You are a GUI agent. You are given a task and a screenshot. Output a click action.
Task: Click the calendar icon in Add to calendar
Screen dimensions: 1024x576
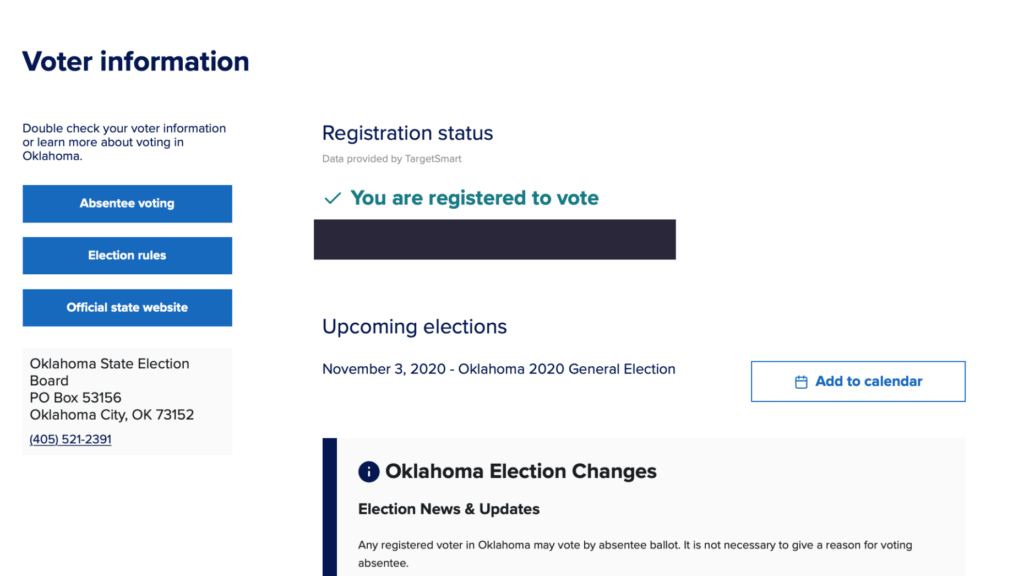pos(801,382)
